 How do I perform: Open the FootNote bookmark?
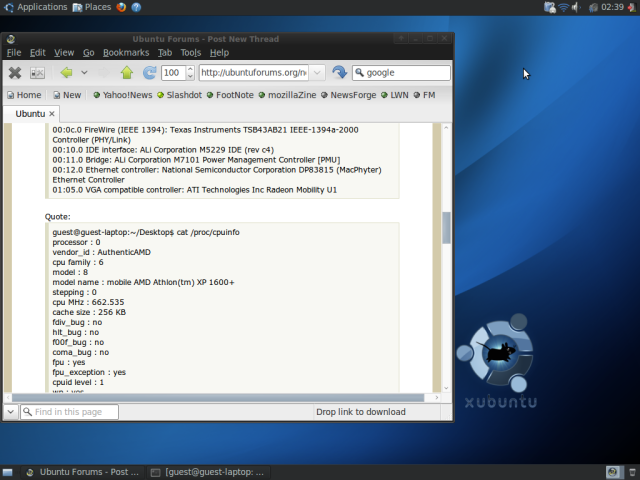point(230,95)
